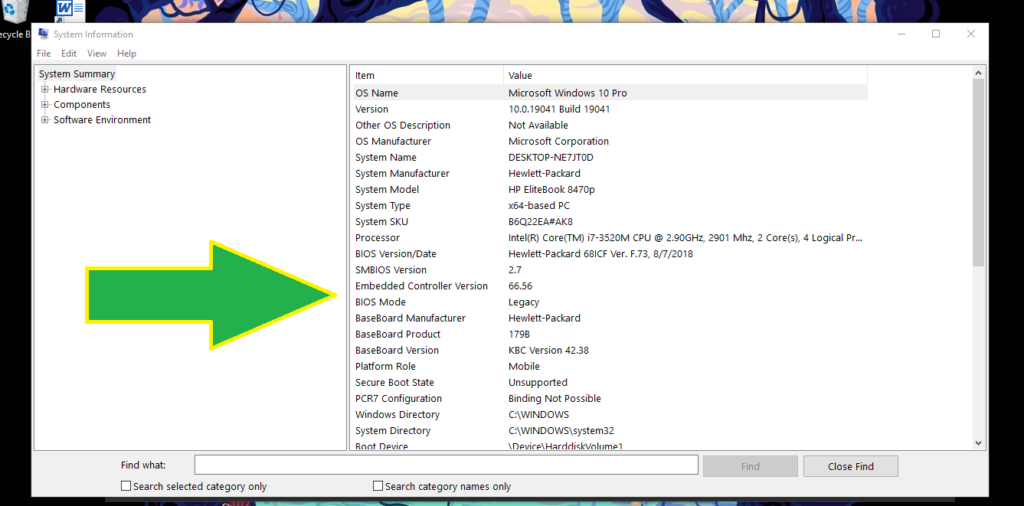This screenshot has height=506, width=1024.
Task: Select Hardware Resources tree item
Action: point(100,89)
